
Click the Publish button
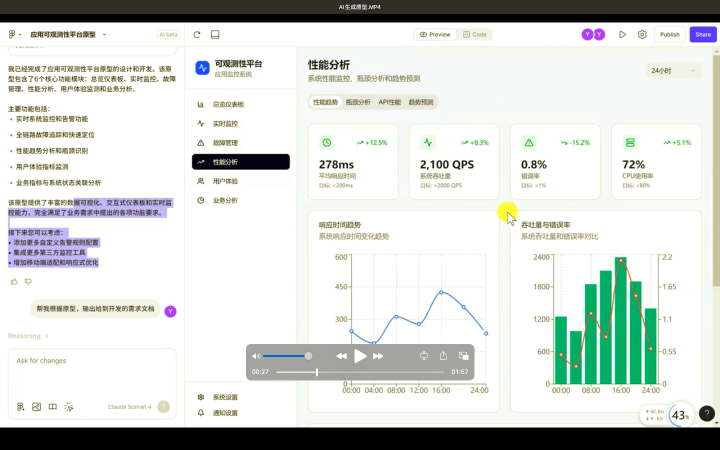coord(669,34)
